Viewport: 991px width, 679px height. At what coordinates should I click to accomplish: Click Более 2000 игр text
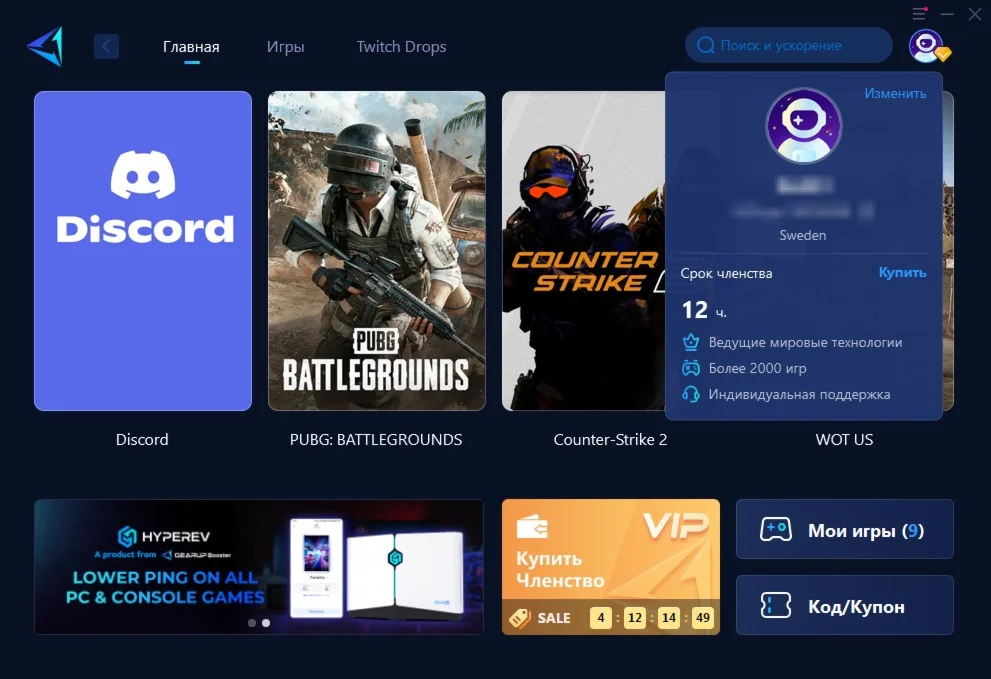click(x=757, y=369)
